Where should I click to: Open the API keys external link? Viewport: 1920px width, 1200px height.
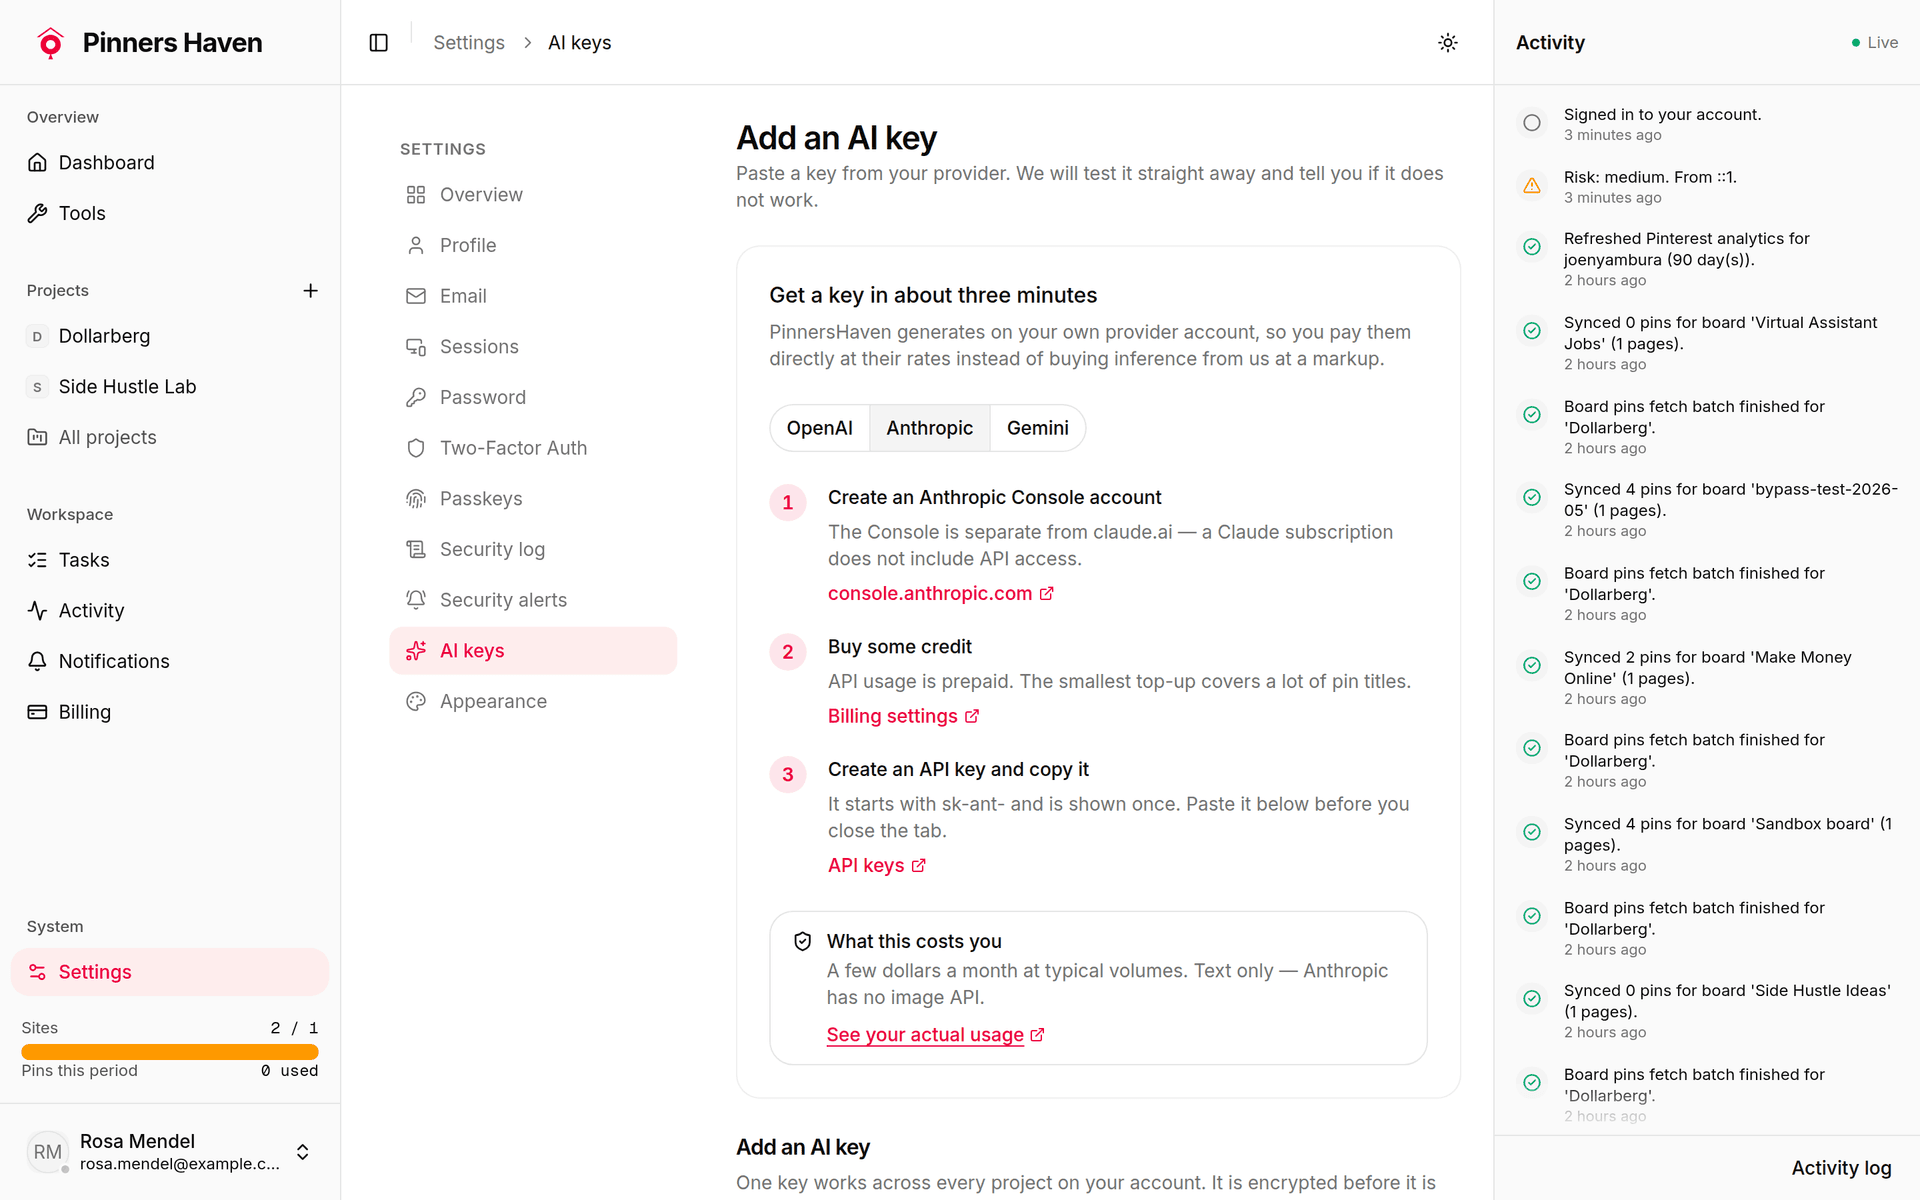pos(877,865)
